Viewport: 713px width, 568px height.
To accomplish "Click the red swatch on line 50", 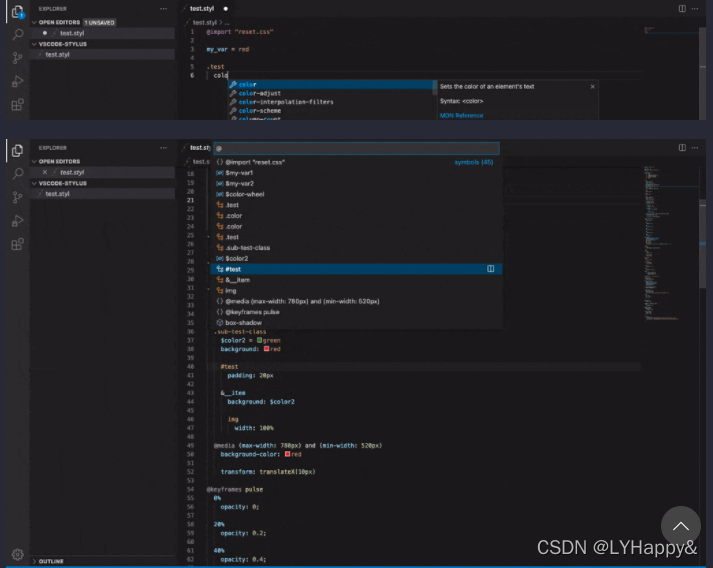I will [x=287, y=454].
